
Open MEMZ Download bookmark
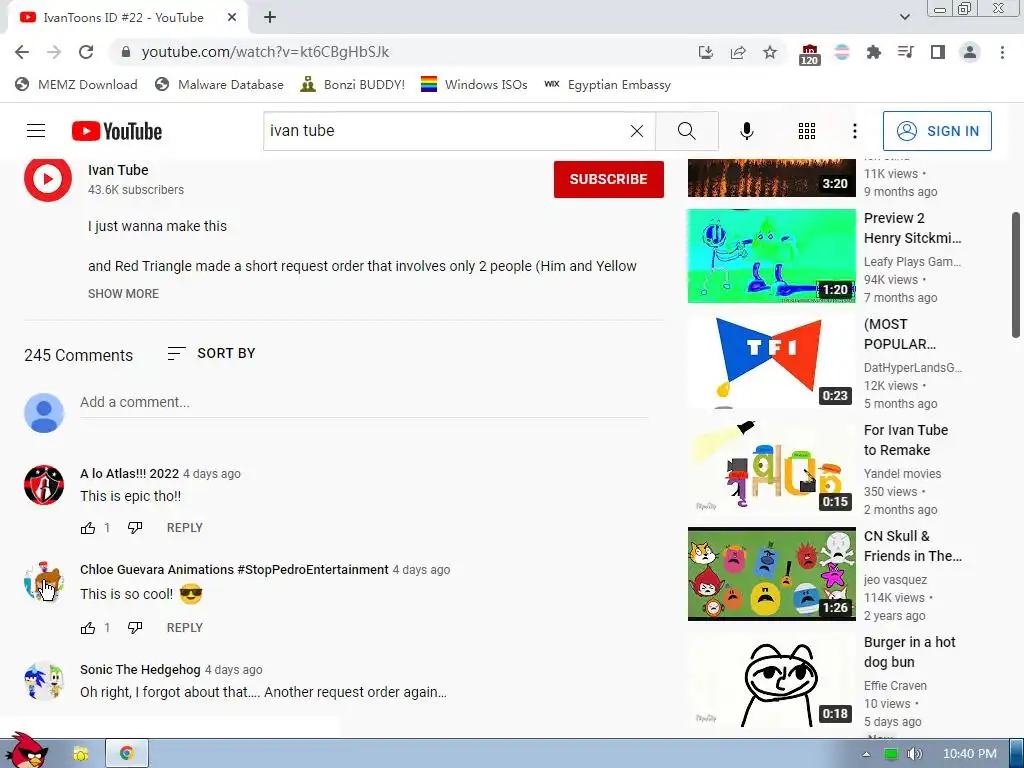tap(76, 85)
